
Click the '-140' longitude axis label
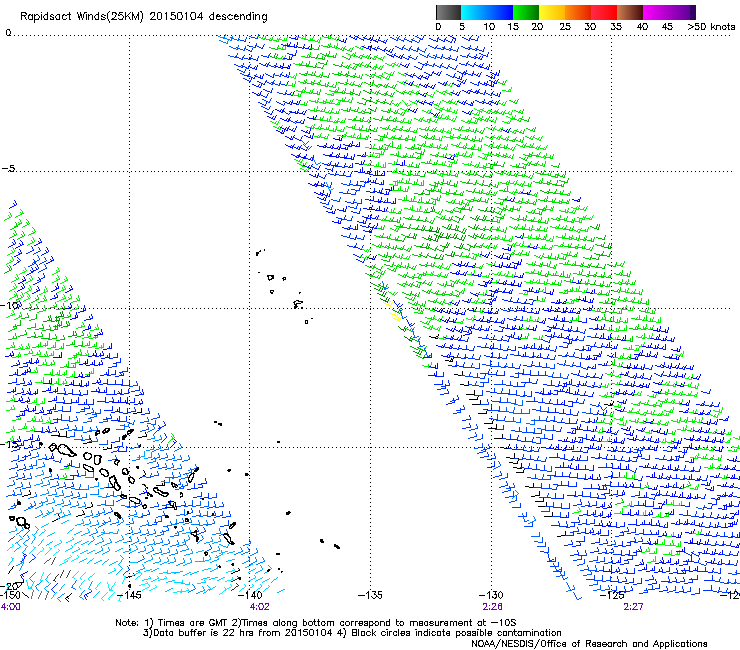pos(250,595)
